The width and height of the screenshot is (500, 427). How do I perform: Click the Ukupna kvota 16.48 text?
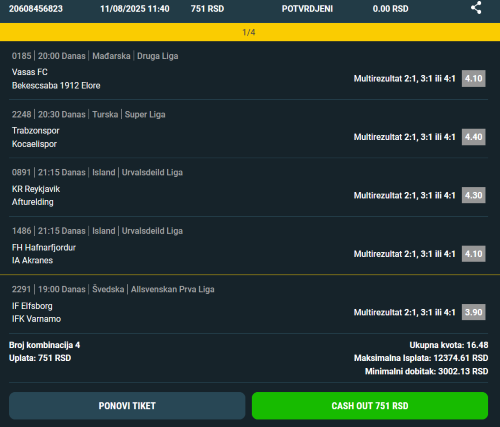click(x=449, y=345)
